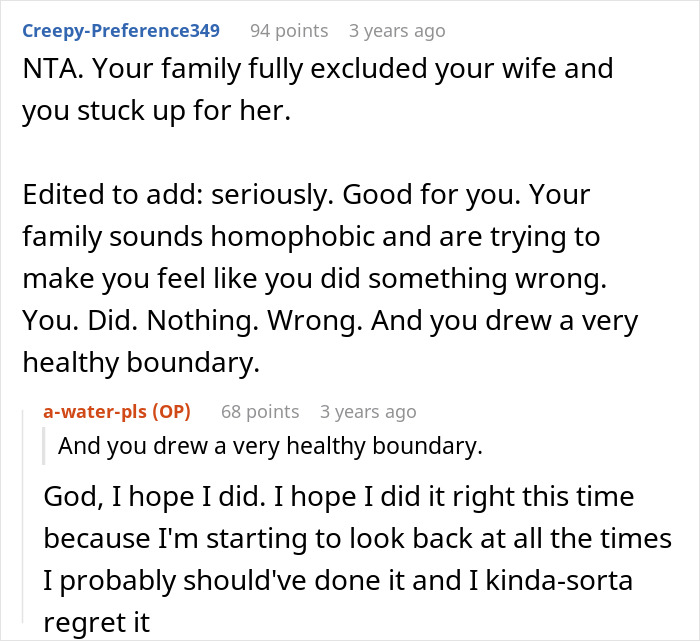Click the reply line starting "God, I hope I did."
Screen dimensions: 700x641
(x=338, y=496)
